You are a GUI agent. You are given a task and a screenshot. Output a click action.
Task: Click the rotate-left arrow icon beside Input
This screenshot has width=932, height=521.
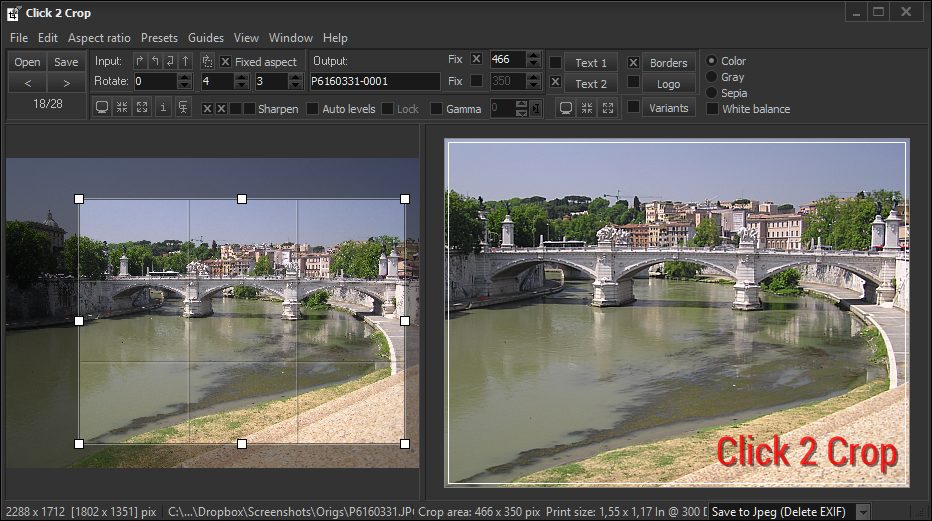tap(155, 61)
